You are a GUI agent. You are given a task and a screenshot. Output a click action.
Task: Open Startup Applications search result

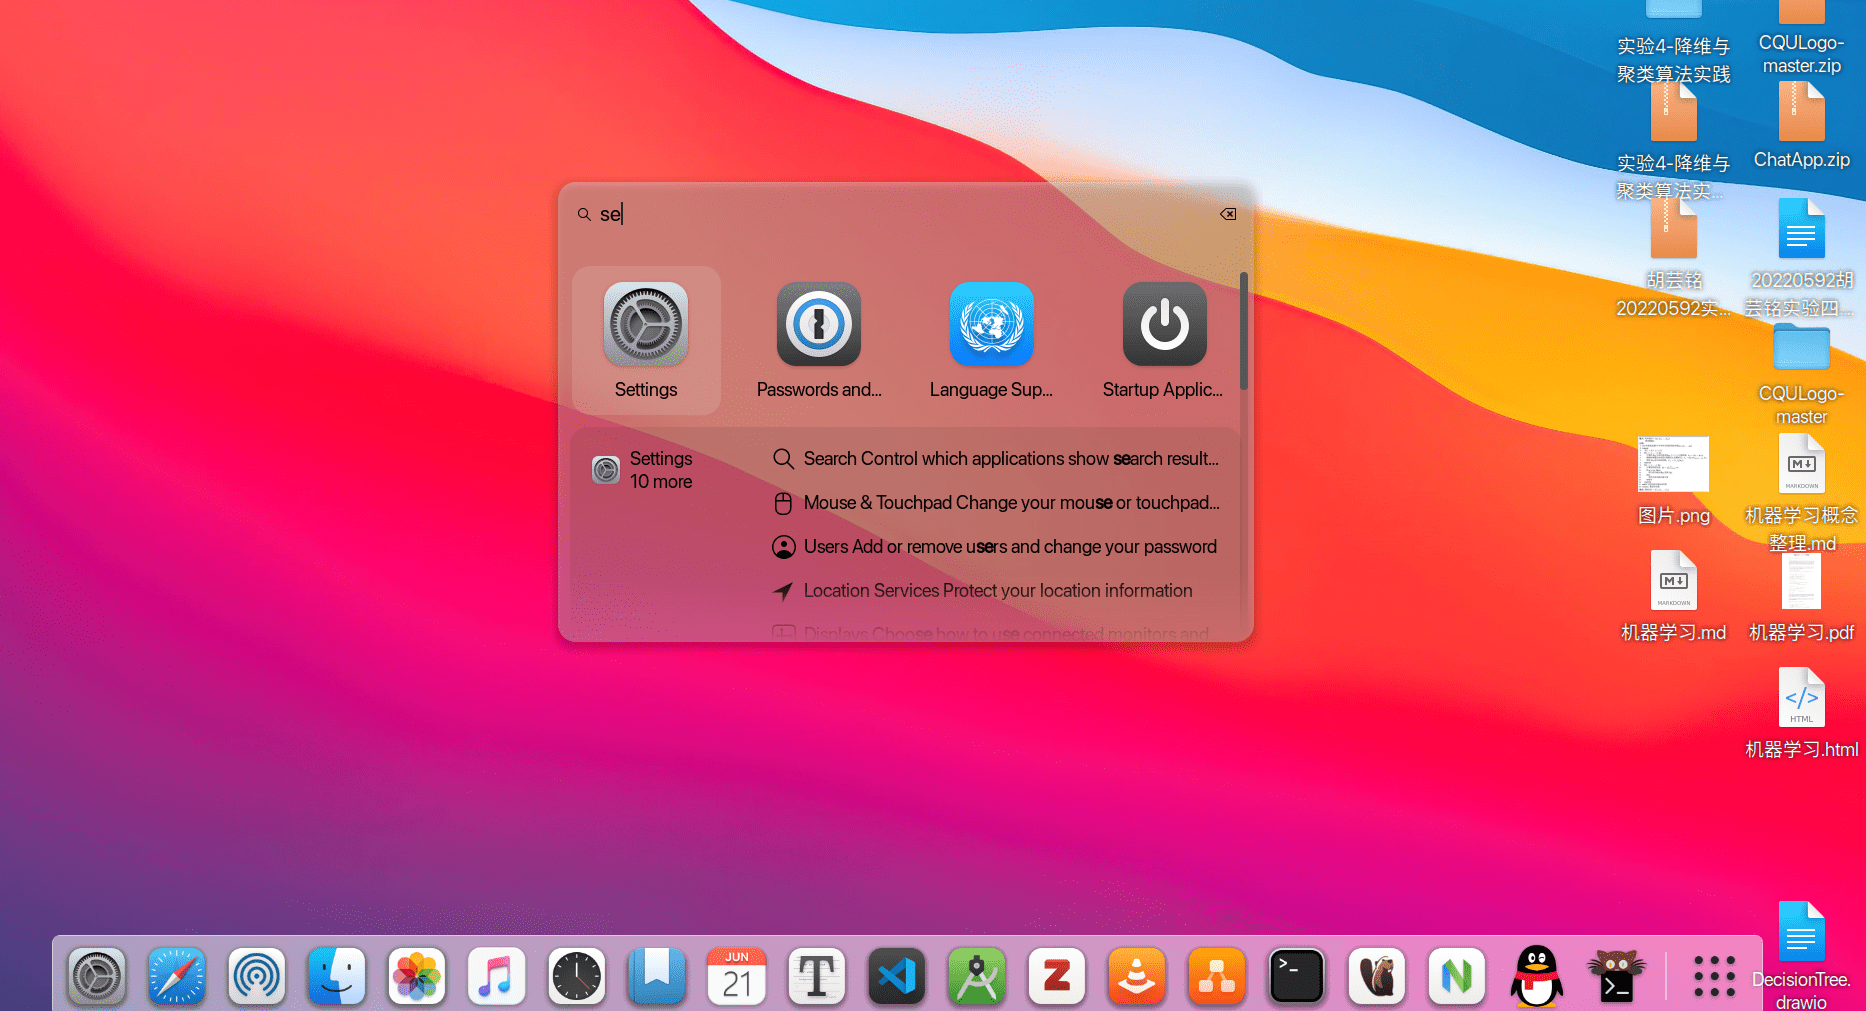coord(1163,340)
